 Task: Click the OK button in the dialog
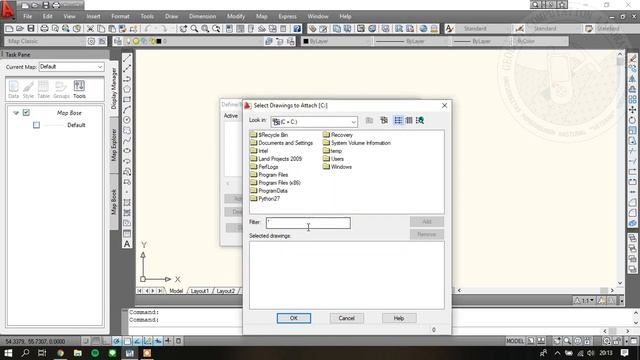point(293,318)
